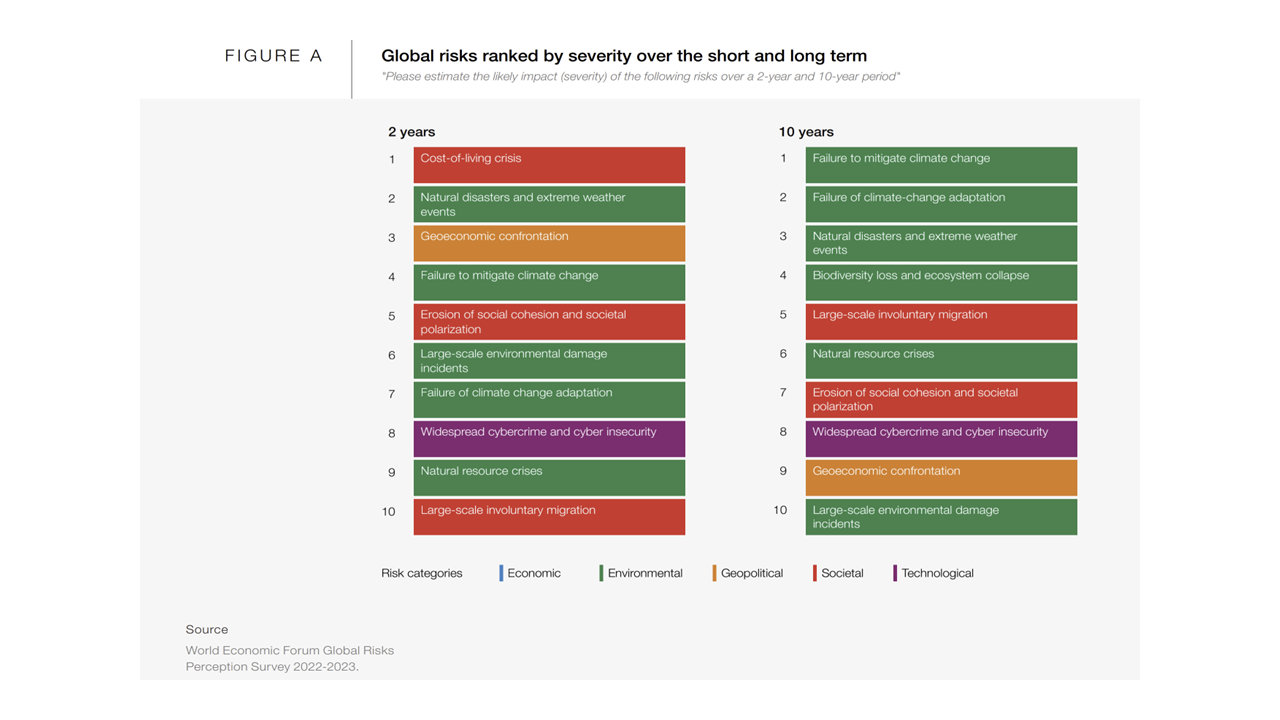Click the Environmental legend marker
Image resolution: width=1280 pixels, height=720 pixels.
click(599, 572)
